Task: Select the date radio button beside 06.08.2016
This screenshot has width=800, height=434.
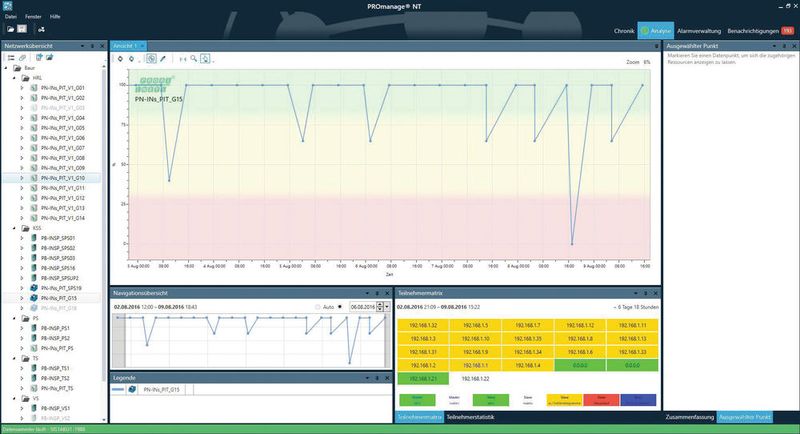Action: tap(340, 306)
